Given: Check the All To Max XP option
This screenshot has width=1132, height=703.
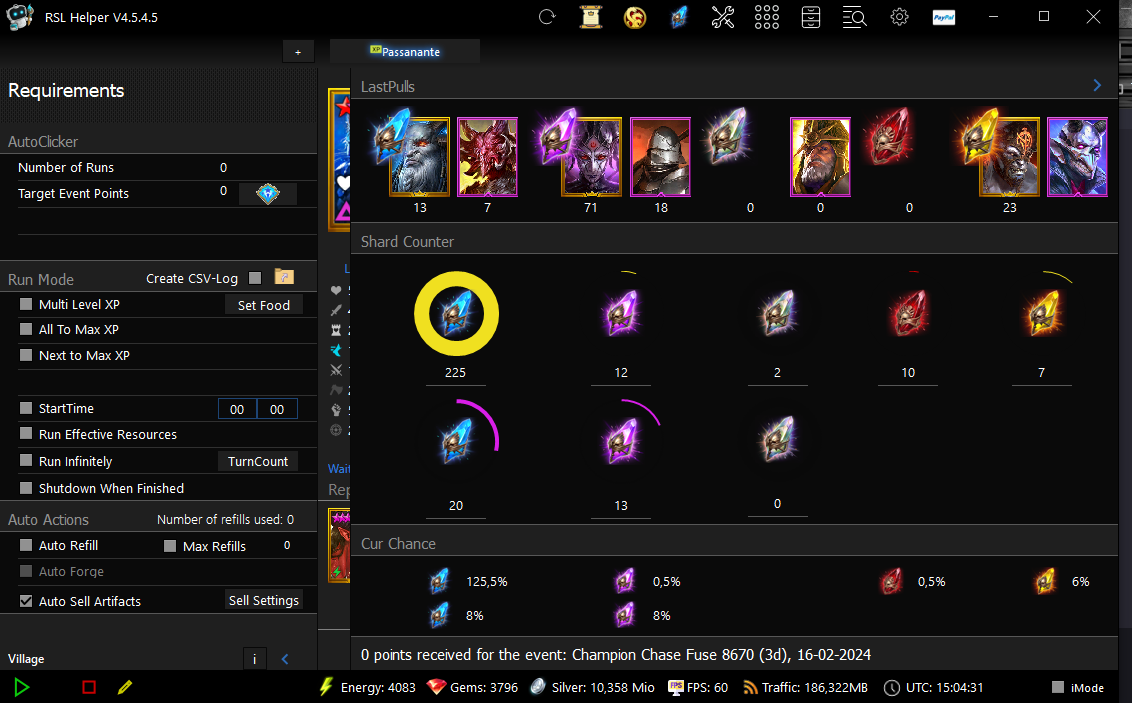Looking at the screenshot, I should [26, 329].
